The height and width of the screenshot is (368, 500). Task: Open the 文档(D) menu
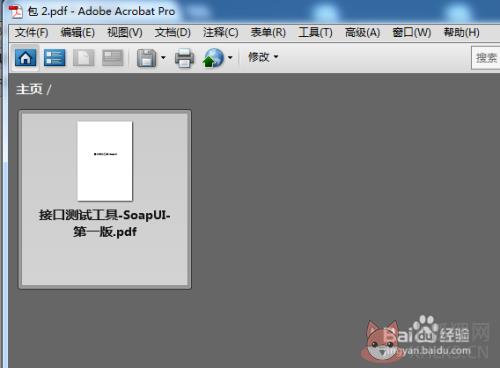[x=172, y=32]
